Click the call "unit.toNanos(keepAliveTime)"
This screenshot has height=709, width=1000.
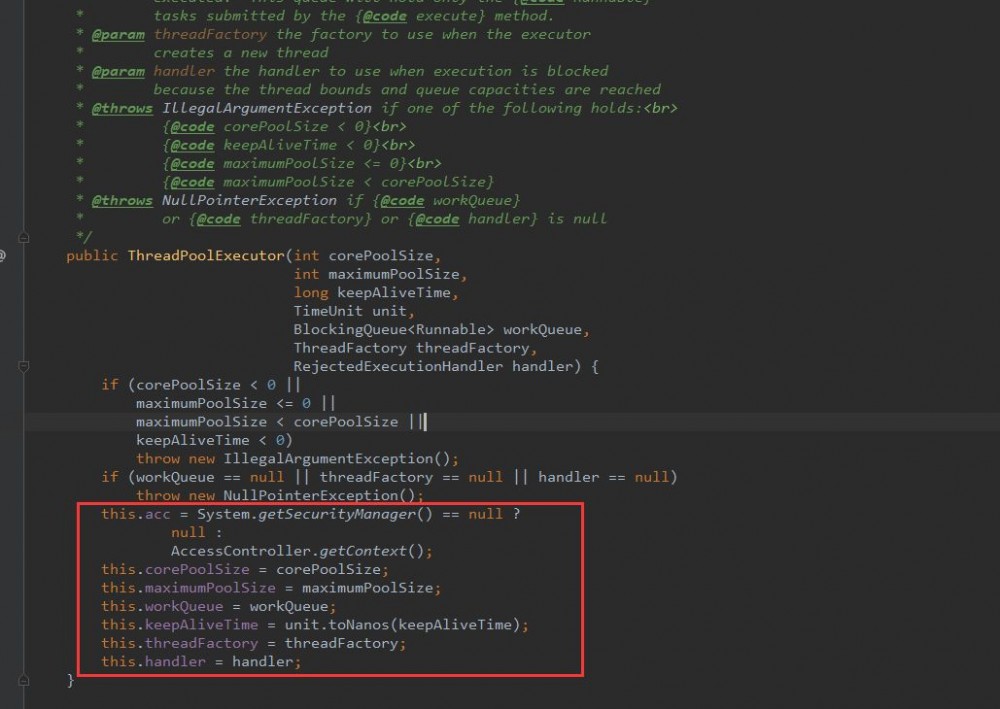point(402,625)
